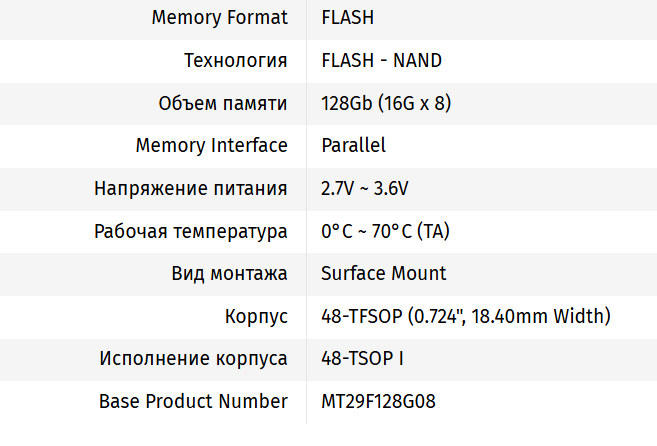Select the "MT29F128G08" product number
This screenshot has width=657, height=446.
click(378, 401)
